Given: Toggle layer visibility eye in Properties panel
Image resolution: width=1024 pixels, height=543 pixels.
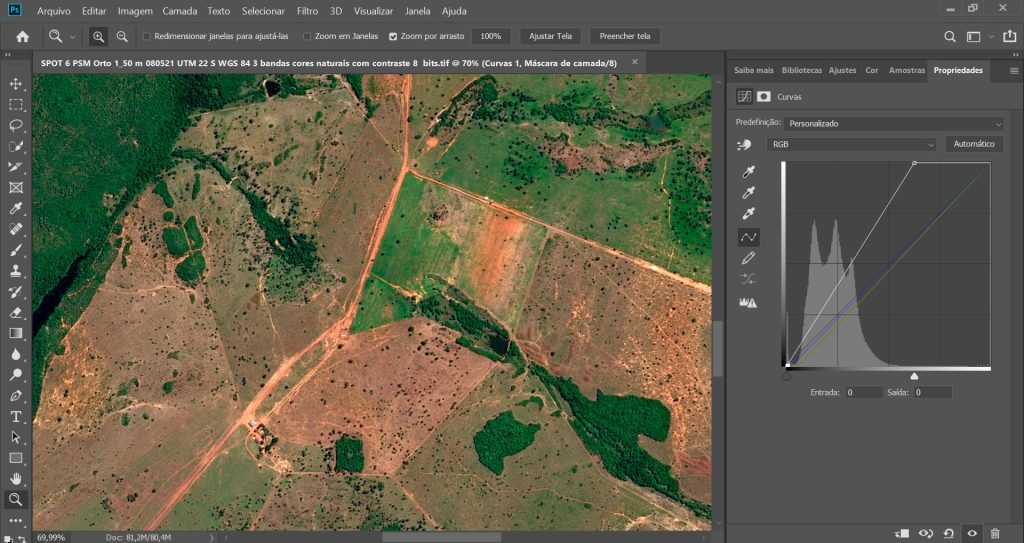Looking at the screenshot, I should [x=970, y=534].
